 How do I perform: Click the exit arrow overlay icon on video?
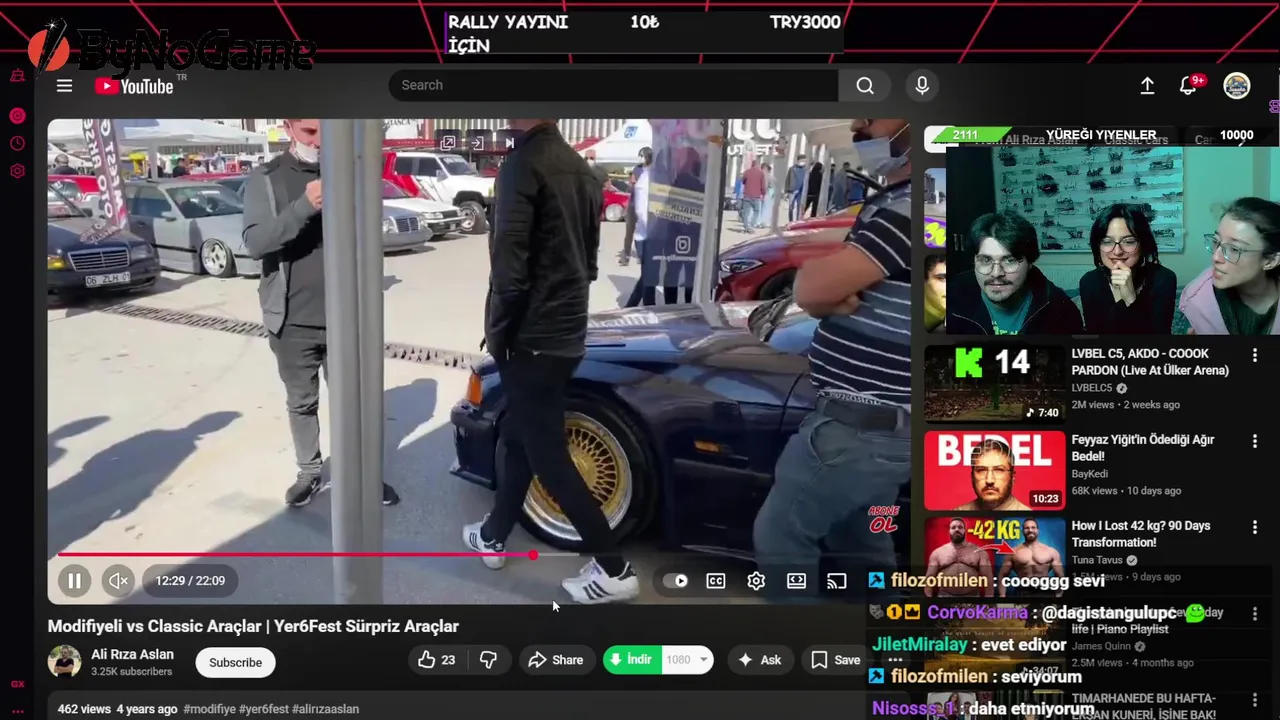(477, 143)
